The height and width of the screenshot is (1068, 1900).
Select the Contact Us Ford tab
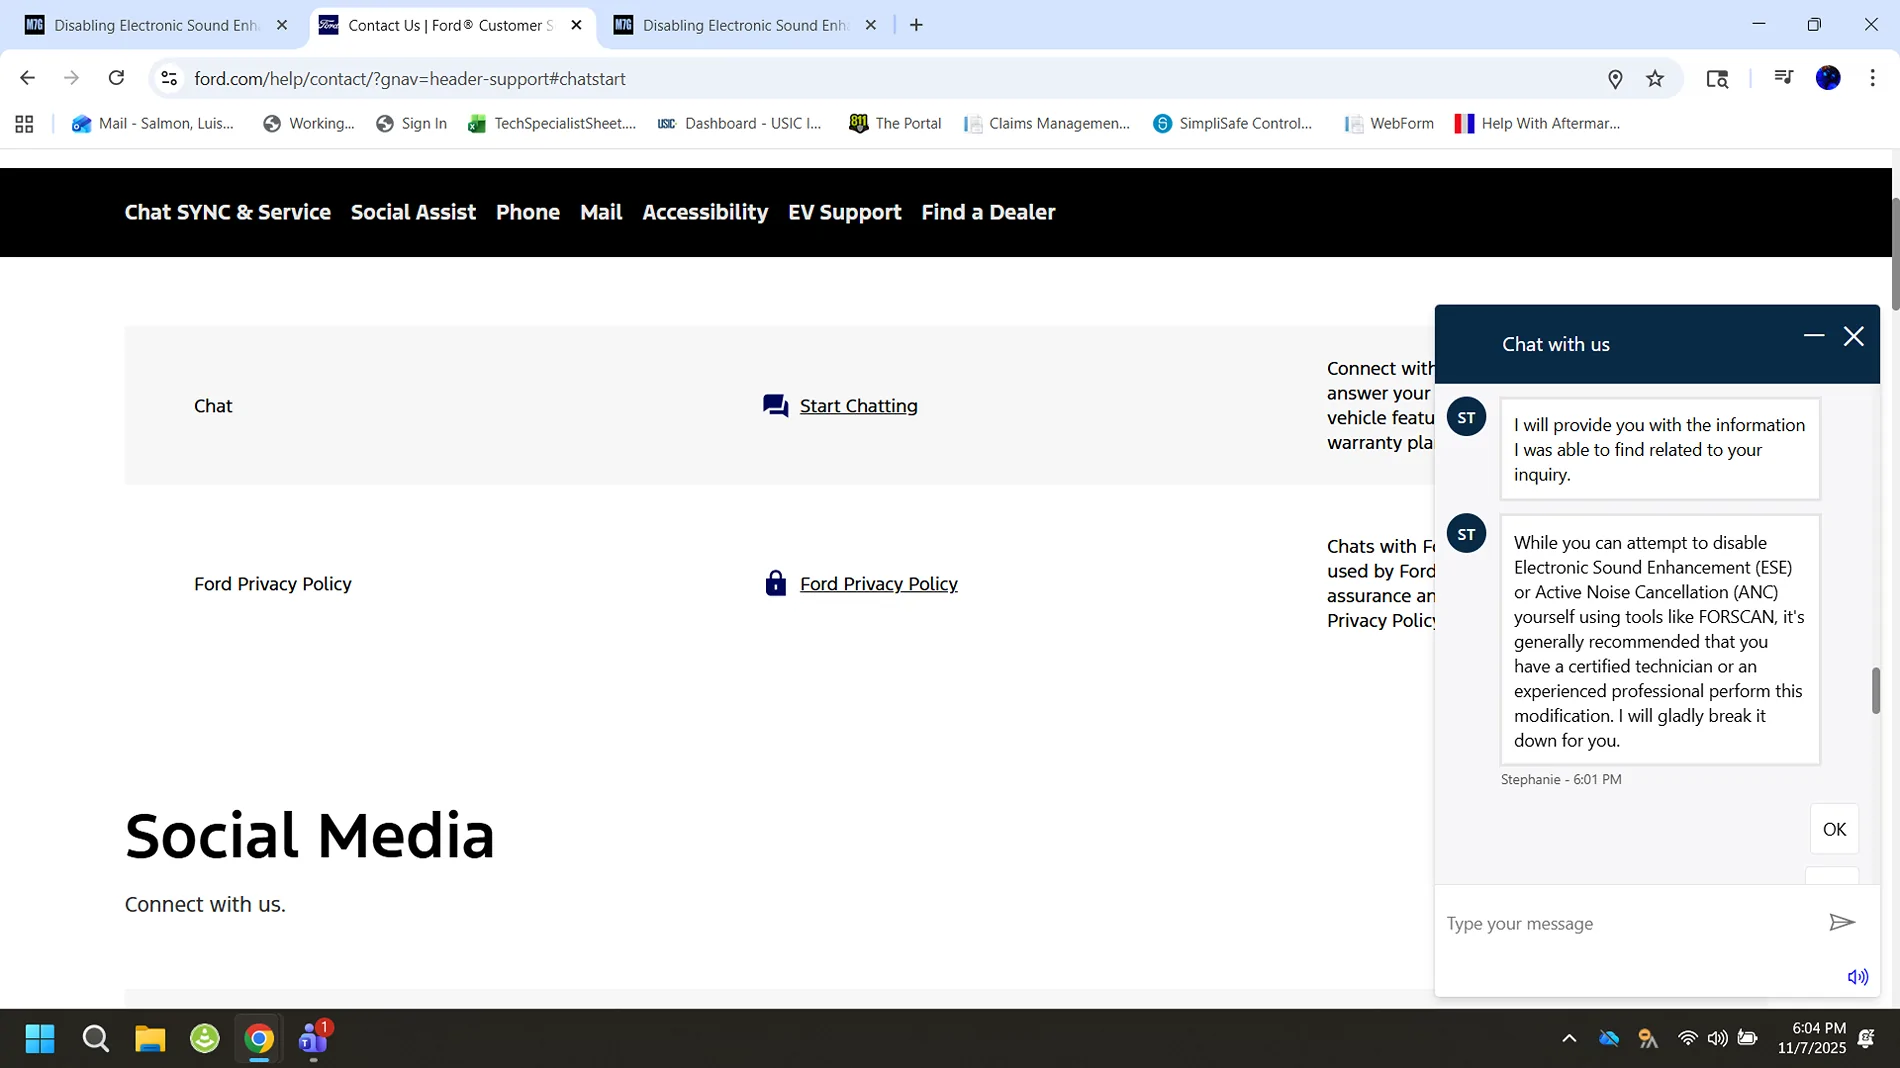[x=450, y=25]
